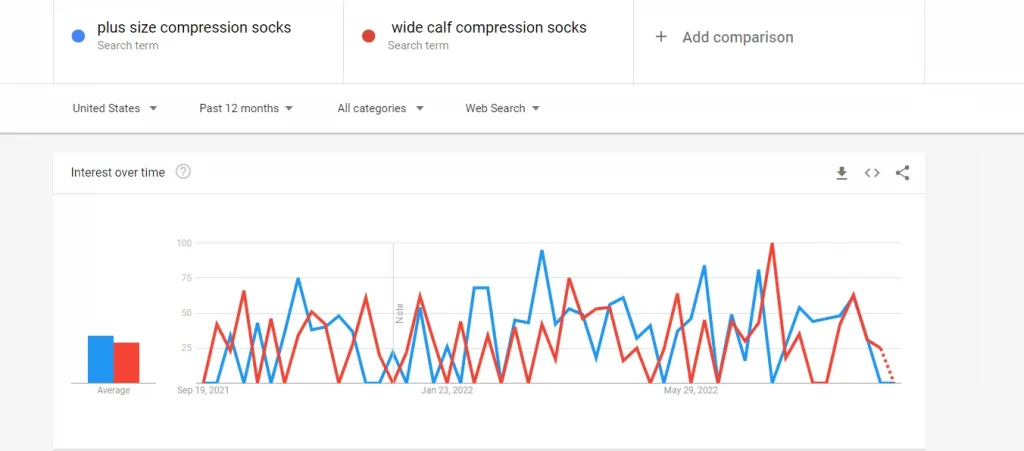The height and width of the screenshot is (451, 1024).
Task: Click red dot of wide calf term
Action: (x=369, y=37)
